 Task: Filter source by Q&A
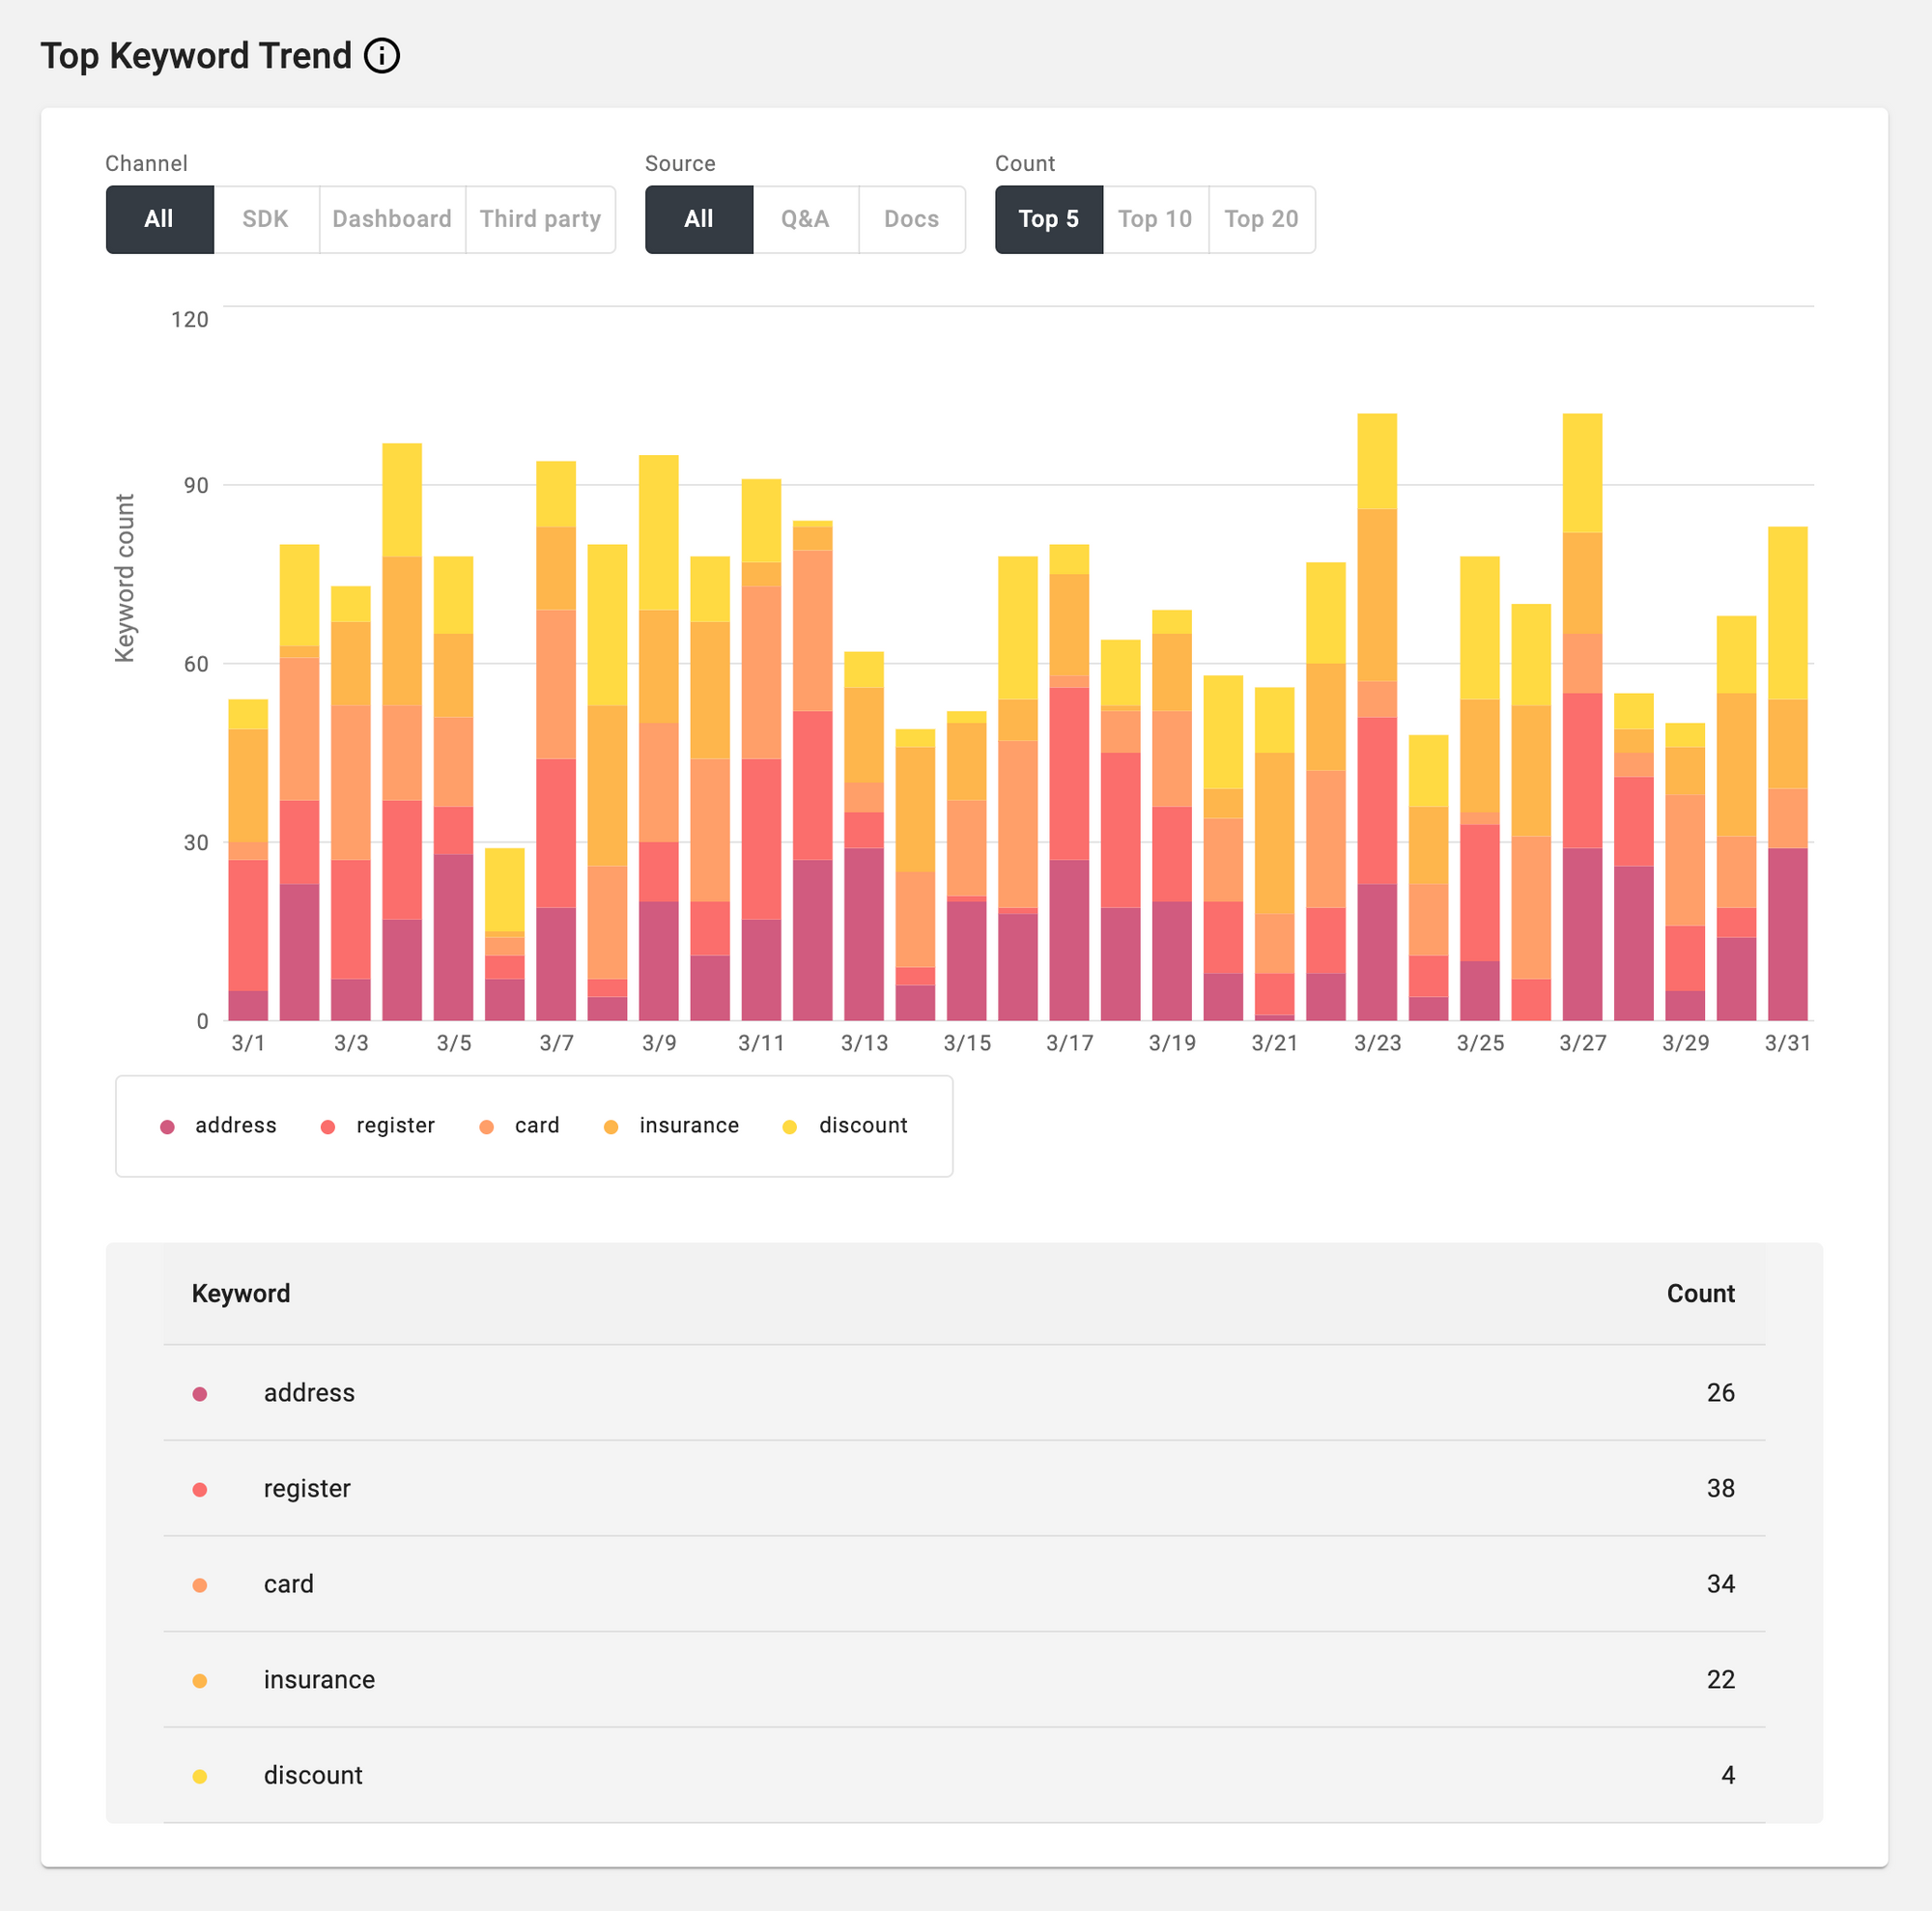[805, 219]
